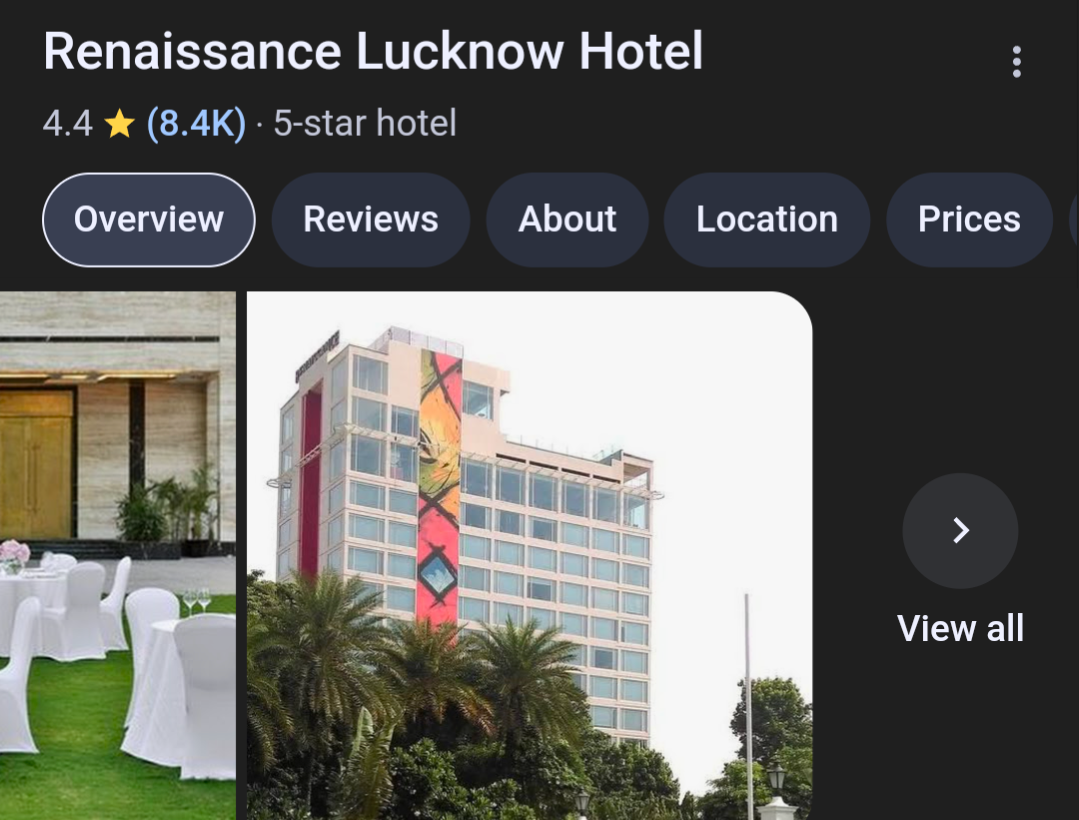Viewport: 1079px width, 820px height.
Task: Open the hotel tower building photo
Action: (x=529, y=555)
